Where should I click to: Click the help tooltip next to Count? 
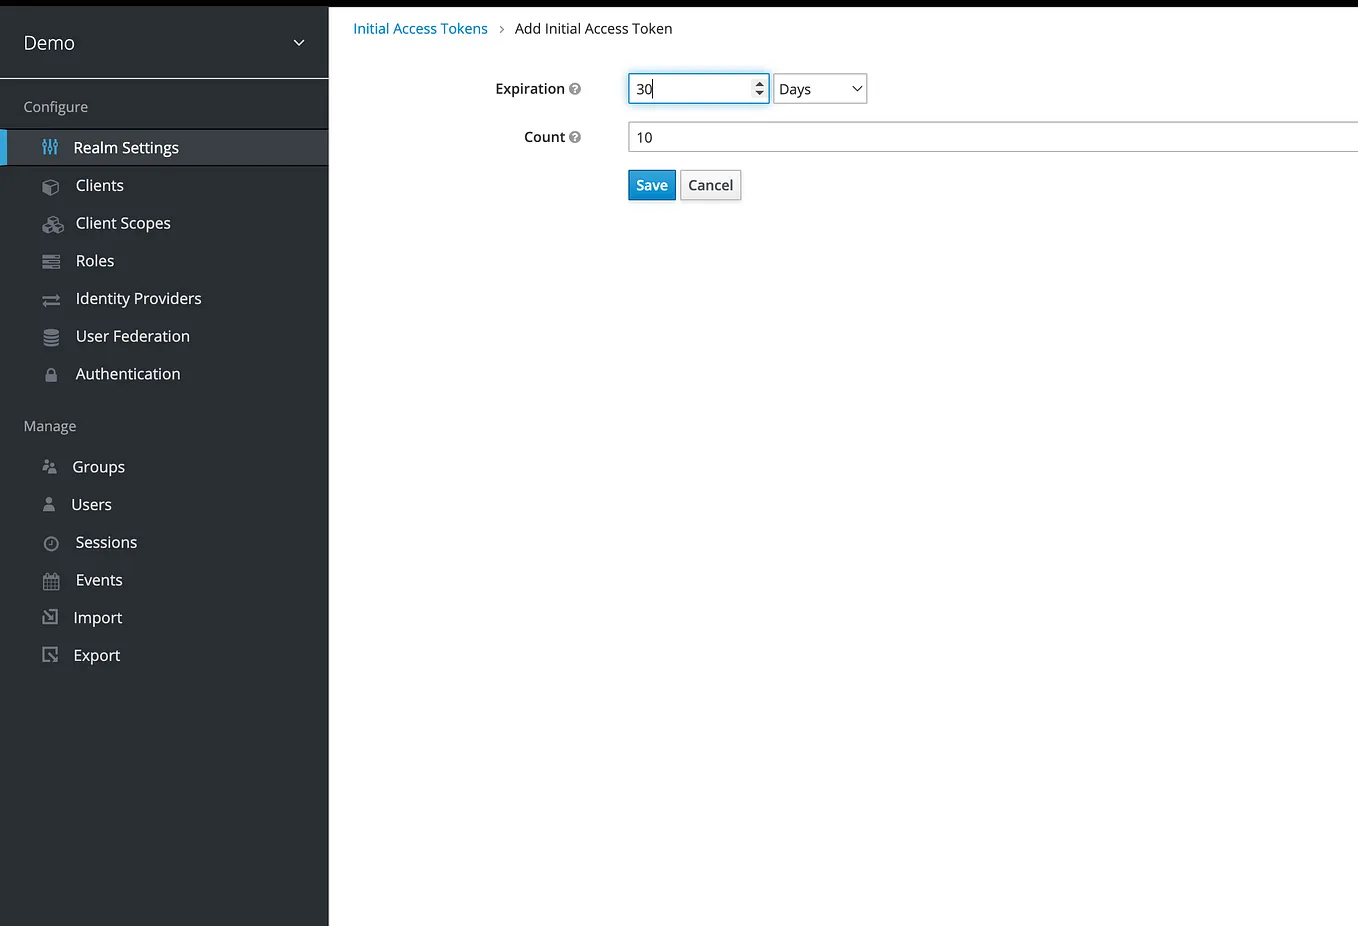pyautogui.click(x=576, y=137)
